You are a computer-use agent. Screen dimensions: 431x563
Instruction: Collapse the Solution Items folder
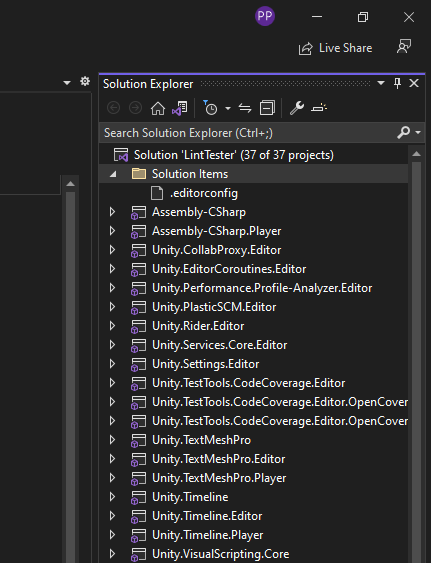click(x=113, y=174)
